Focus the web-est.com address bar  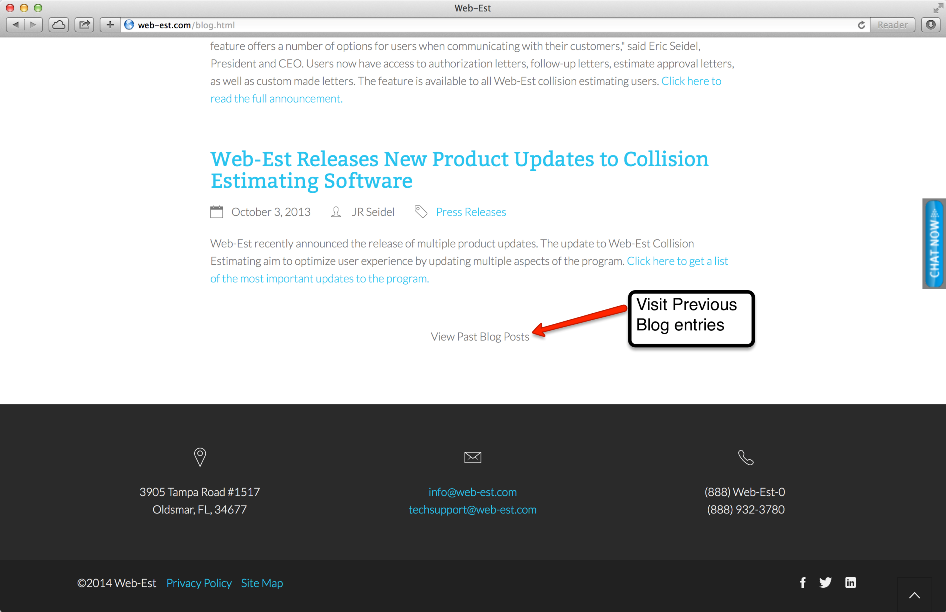[x=495, y=25]
